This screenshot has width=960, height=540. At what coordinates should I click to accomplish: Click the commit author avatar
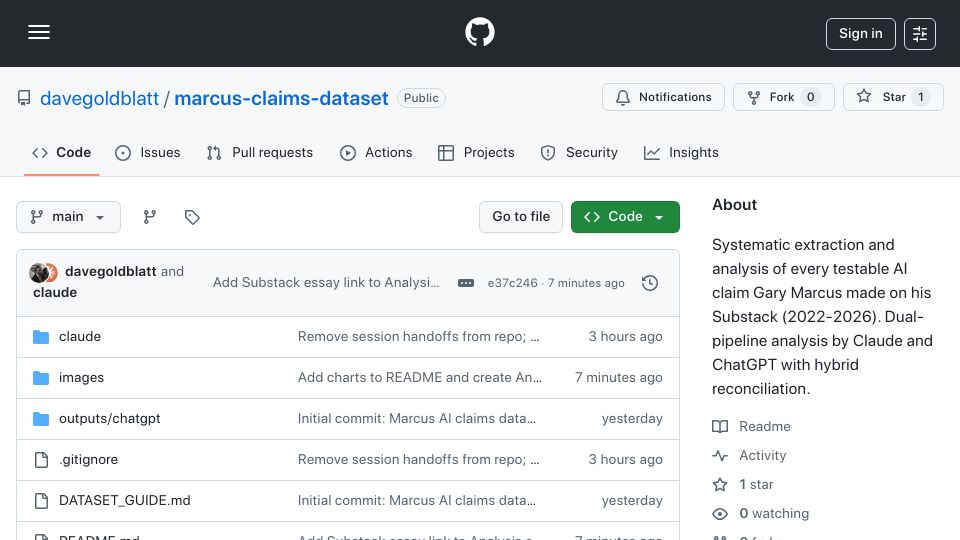tap(39, 272)
